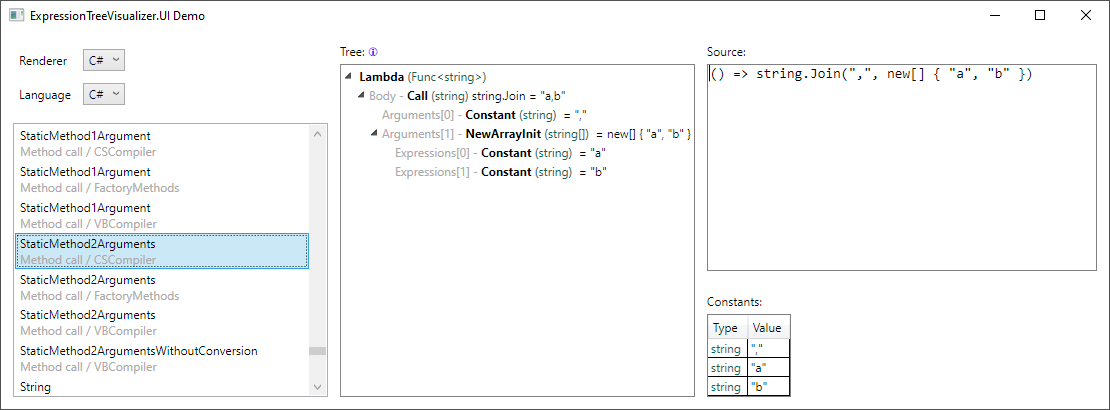The image size is (1110, 410).
Task: Open the Language dropdown
Action: 104,94
